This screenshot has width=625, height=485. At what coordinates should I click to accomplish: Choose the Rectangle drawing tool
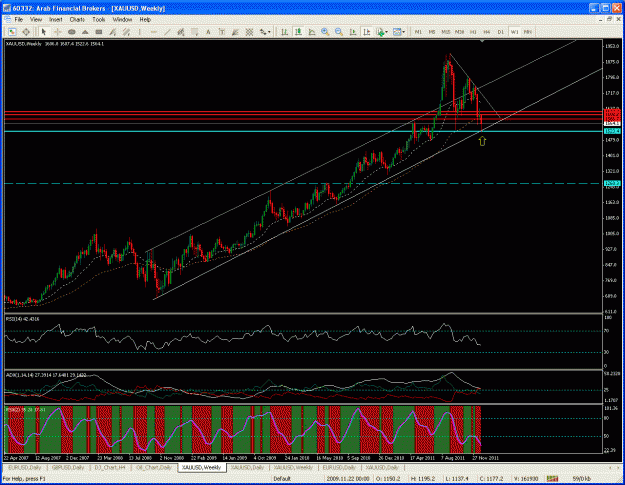tap(99, 32)
